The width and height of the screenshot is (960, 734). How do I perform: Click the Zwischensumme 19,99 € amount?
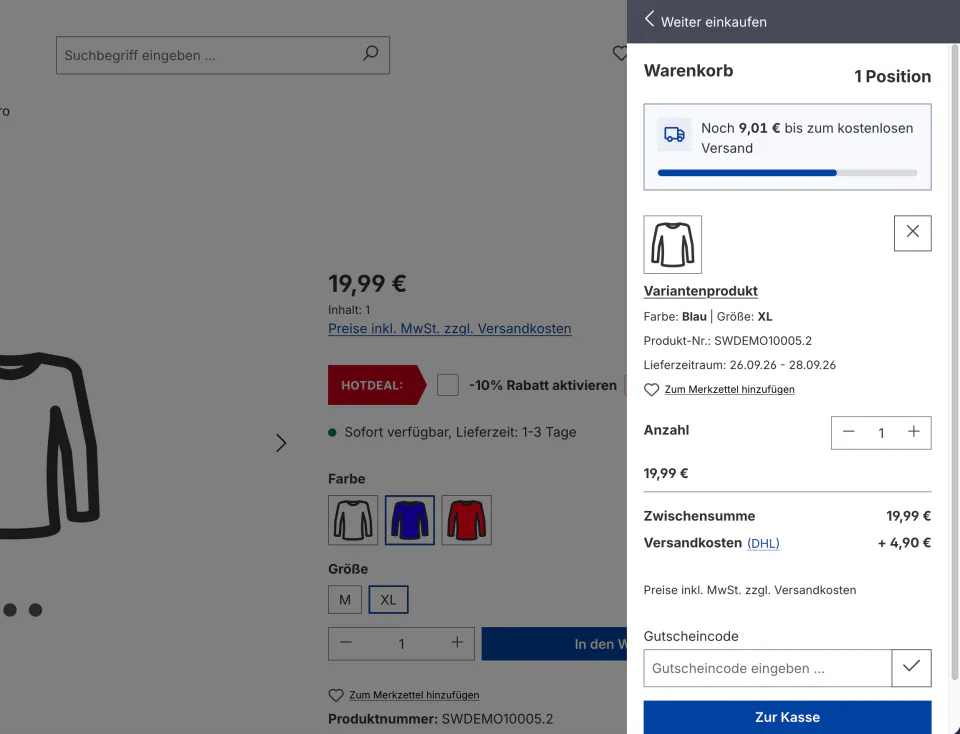coord(909,516)
